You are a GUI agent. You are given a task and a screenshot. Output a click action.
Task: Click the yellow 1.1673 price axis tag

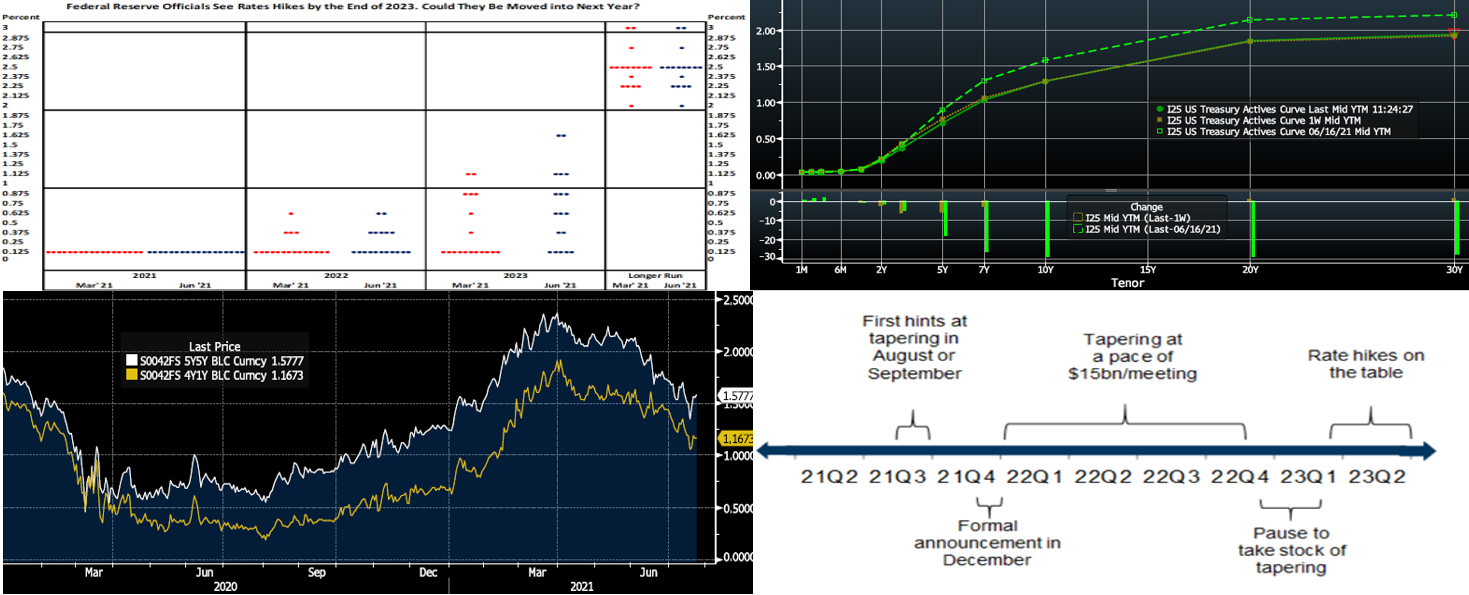738,439
